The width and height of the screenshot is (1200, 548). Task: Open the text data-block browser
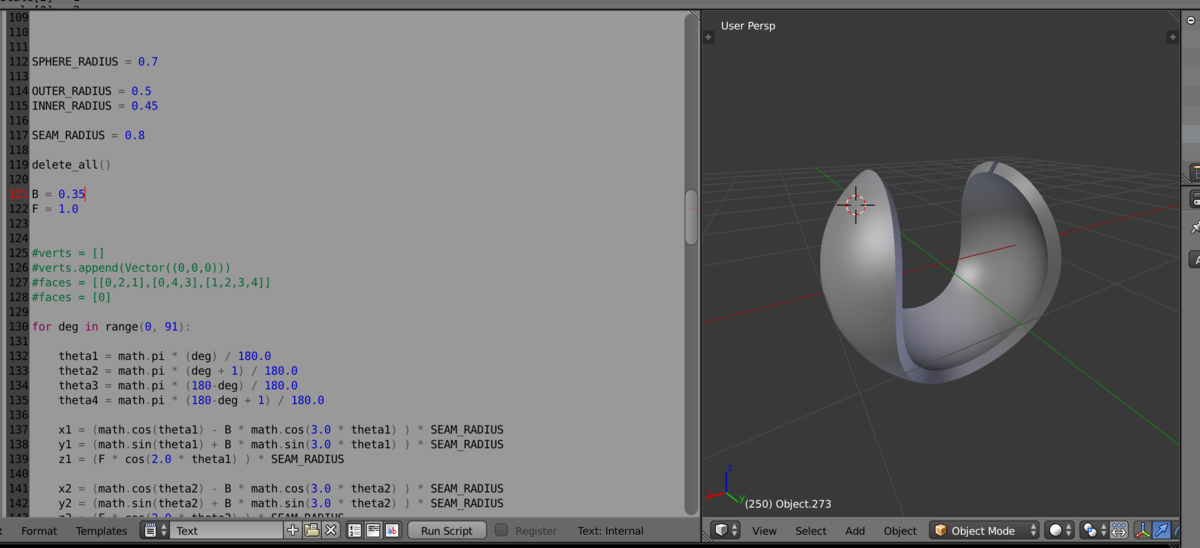pos(155,531)
